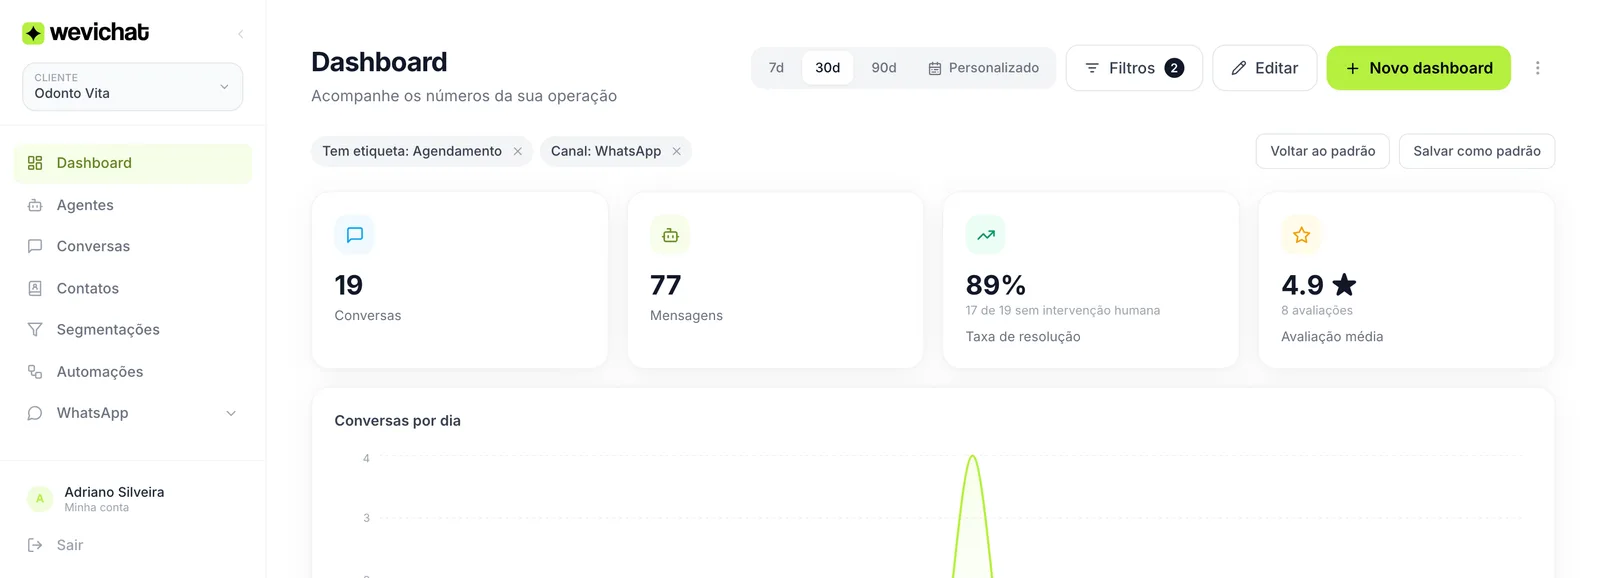The image size is (1600, 578).
Task: Click the Conversas chat bubble sidebar icon
Action: [35, 246]
